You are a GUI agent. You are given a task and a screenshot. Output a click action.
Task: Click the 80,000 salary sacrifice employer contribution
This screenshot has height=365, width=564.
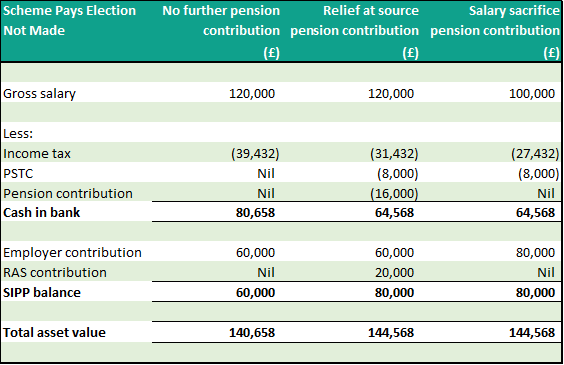(536, 253)
